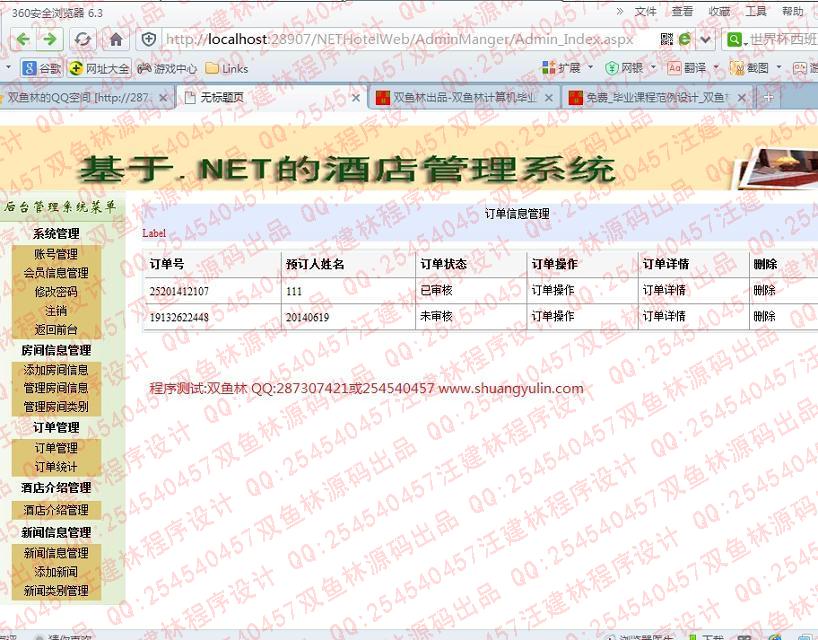This screenshot has height=640, width=818.
Task: Expand the 翻译 dropdown arrow
Action: (x=716, y=67)
